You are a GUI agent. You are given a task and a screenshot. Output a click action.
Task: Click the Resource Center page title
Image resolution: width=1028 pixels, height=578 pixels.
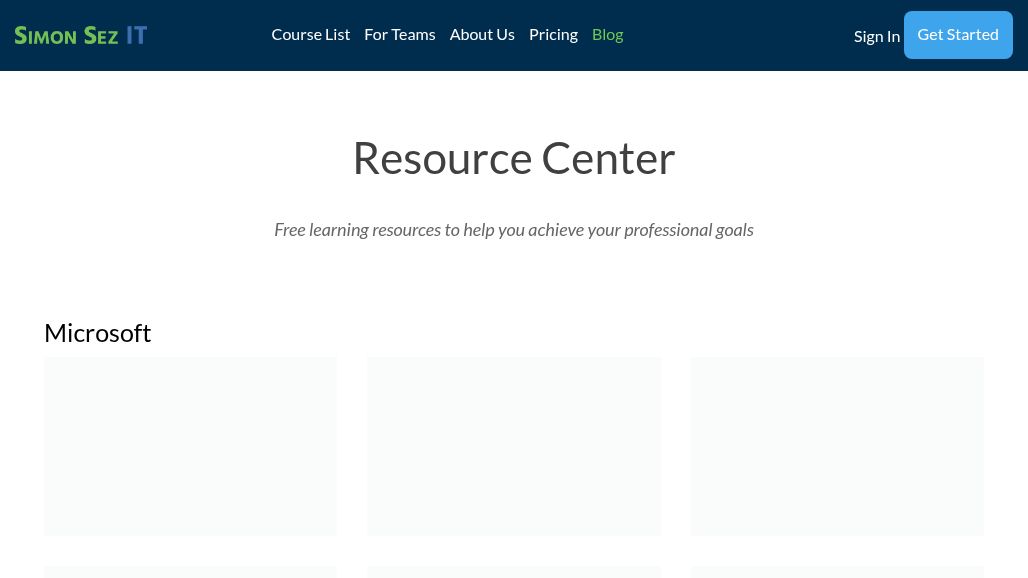tap(514, 157)
